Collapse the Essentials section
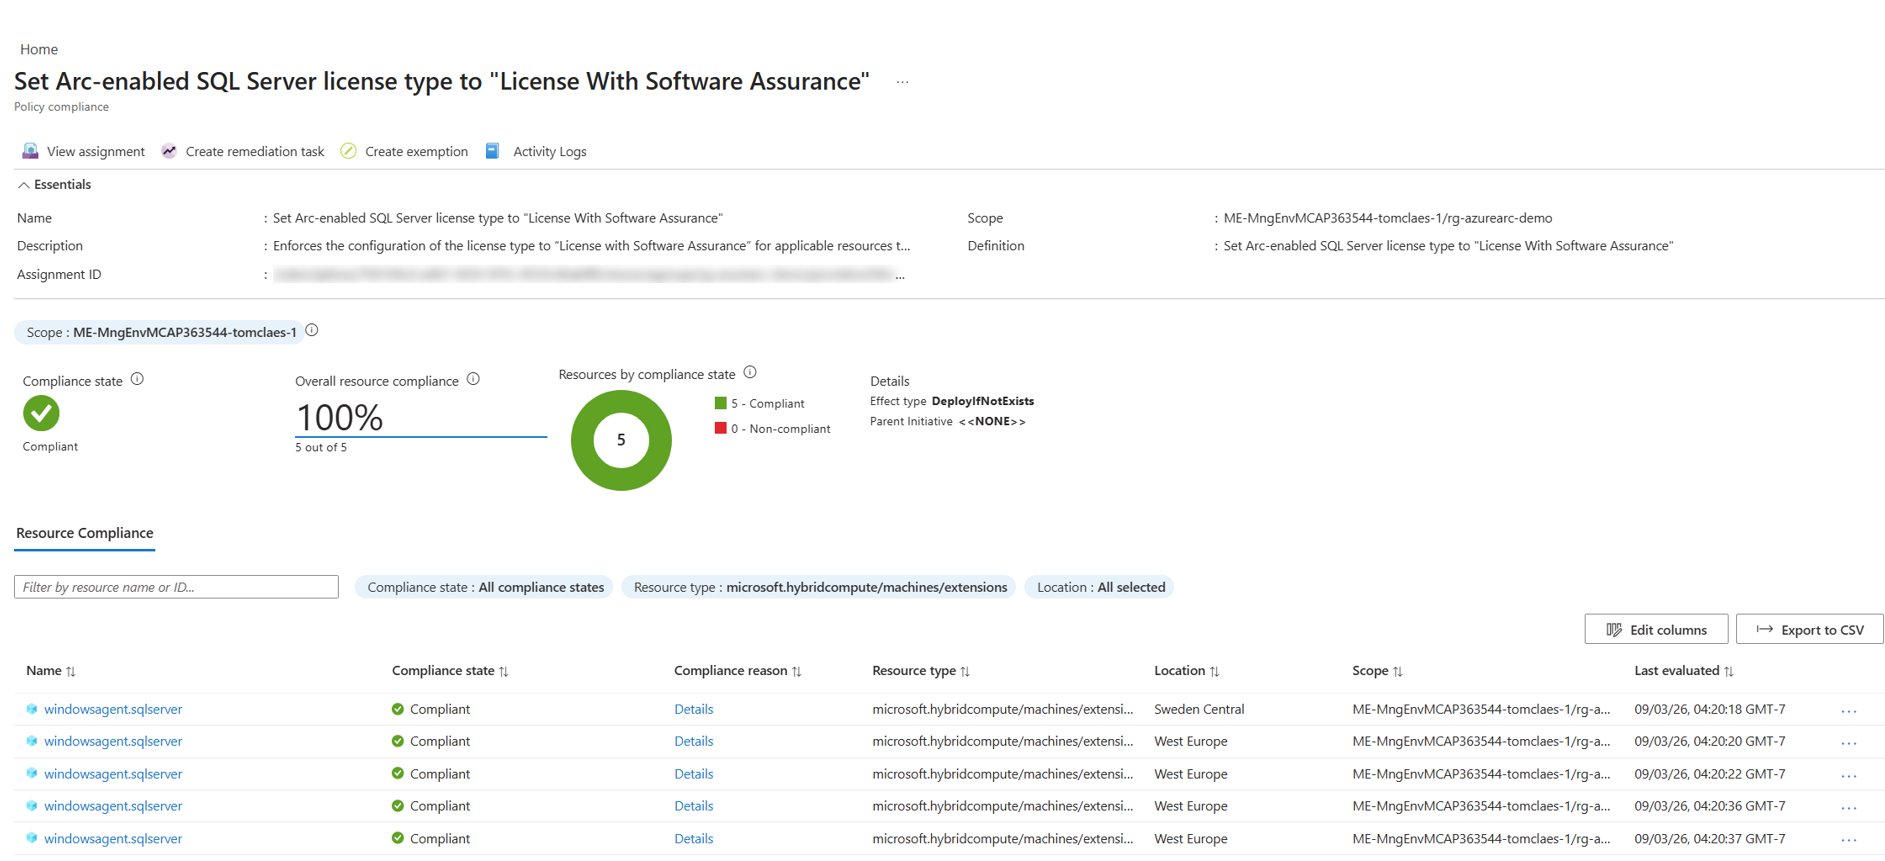 (24, 185)
